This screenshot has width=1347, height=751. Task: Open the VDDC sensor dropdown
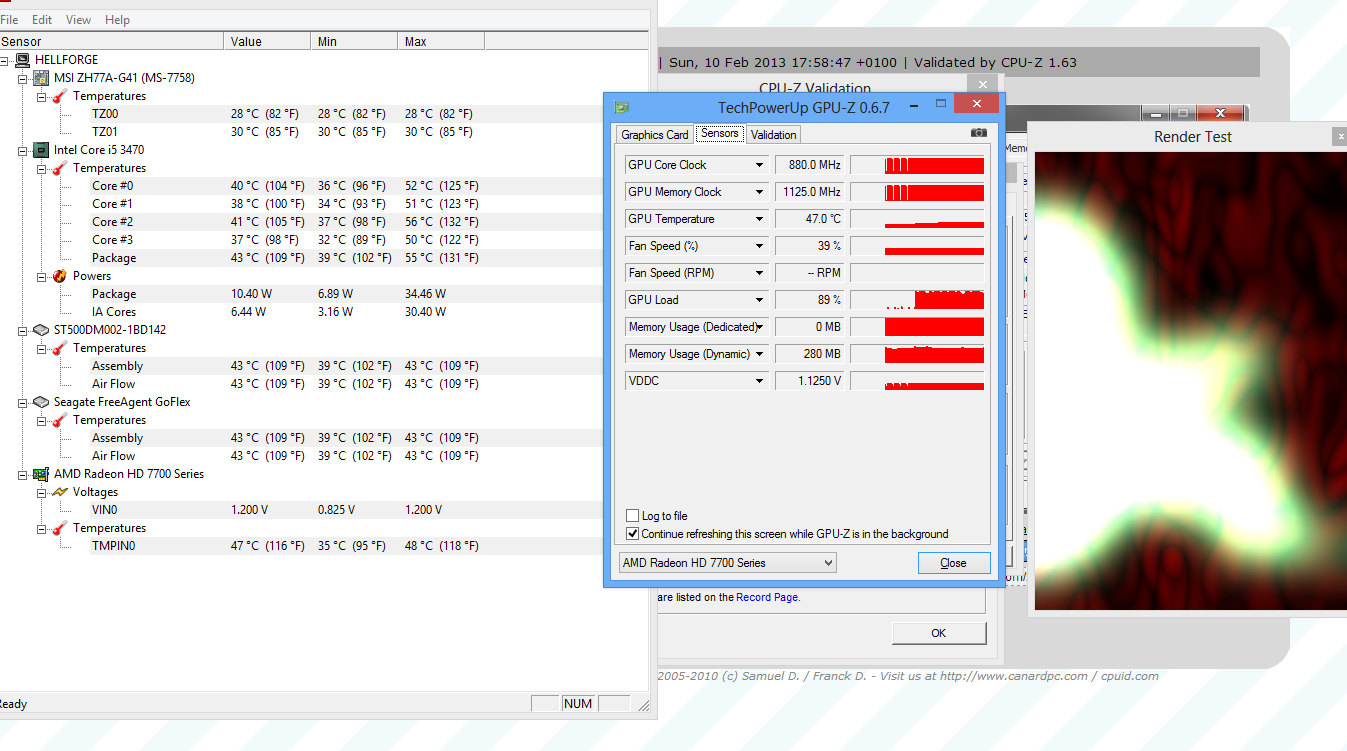click(759, 381)
